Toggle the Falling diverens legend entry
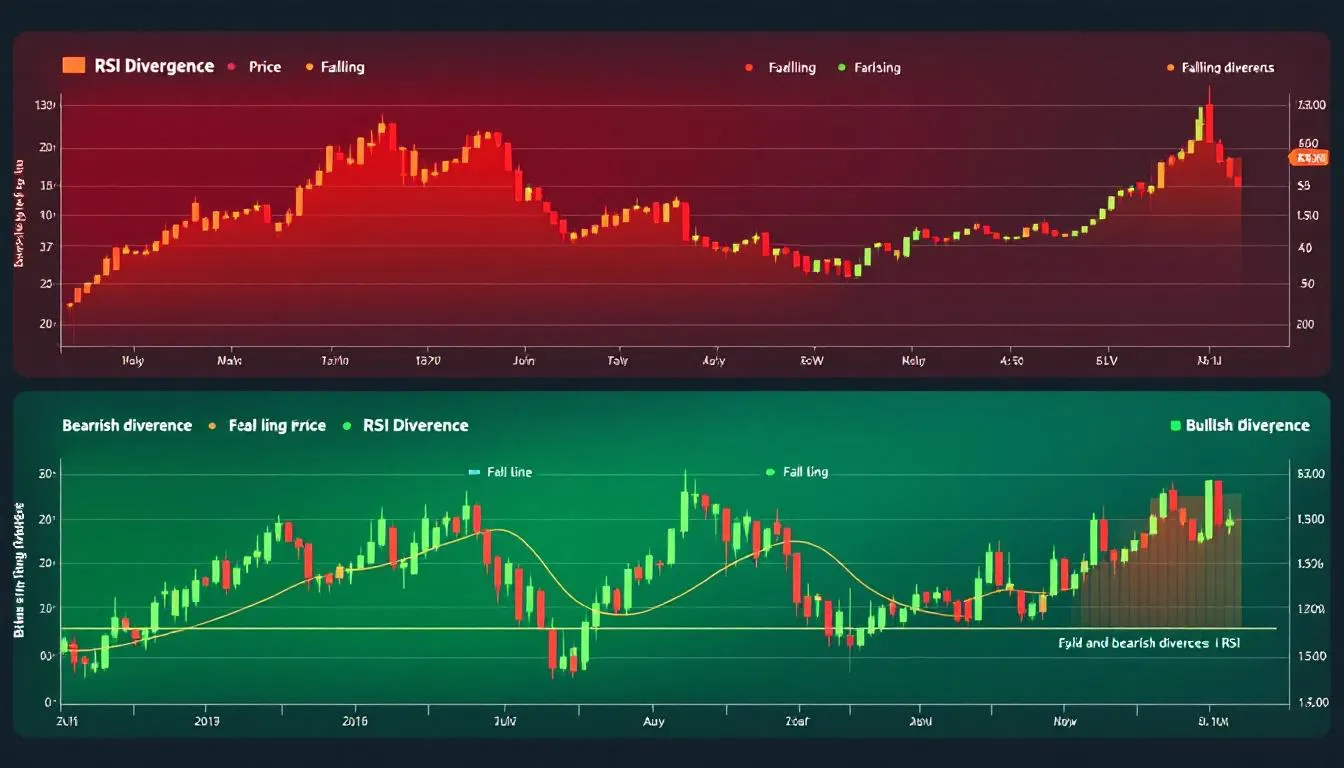 pyautogui.click(x=1220, y=68)
